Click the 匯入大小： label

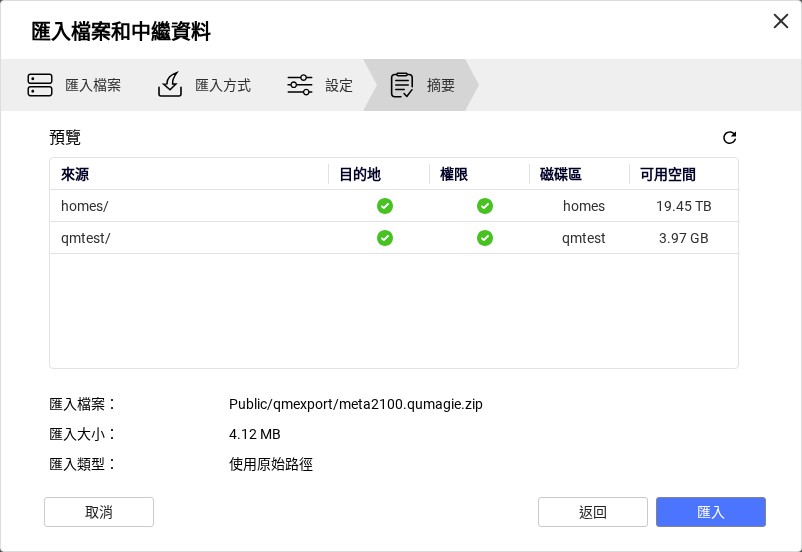click(82, 434)
